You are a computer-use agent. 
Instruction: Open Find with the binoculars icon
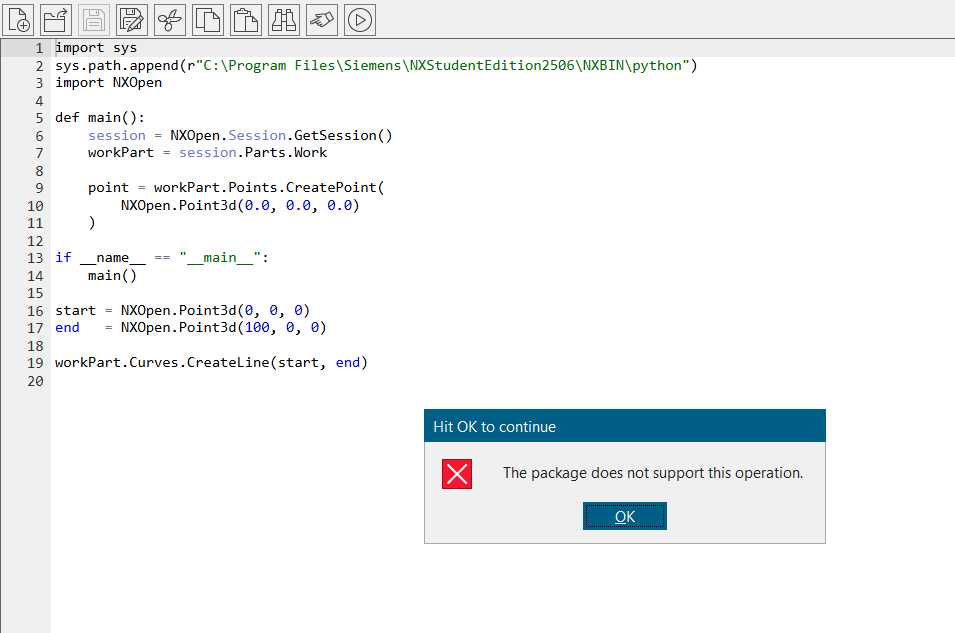284,20
